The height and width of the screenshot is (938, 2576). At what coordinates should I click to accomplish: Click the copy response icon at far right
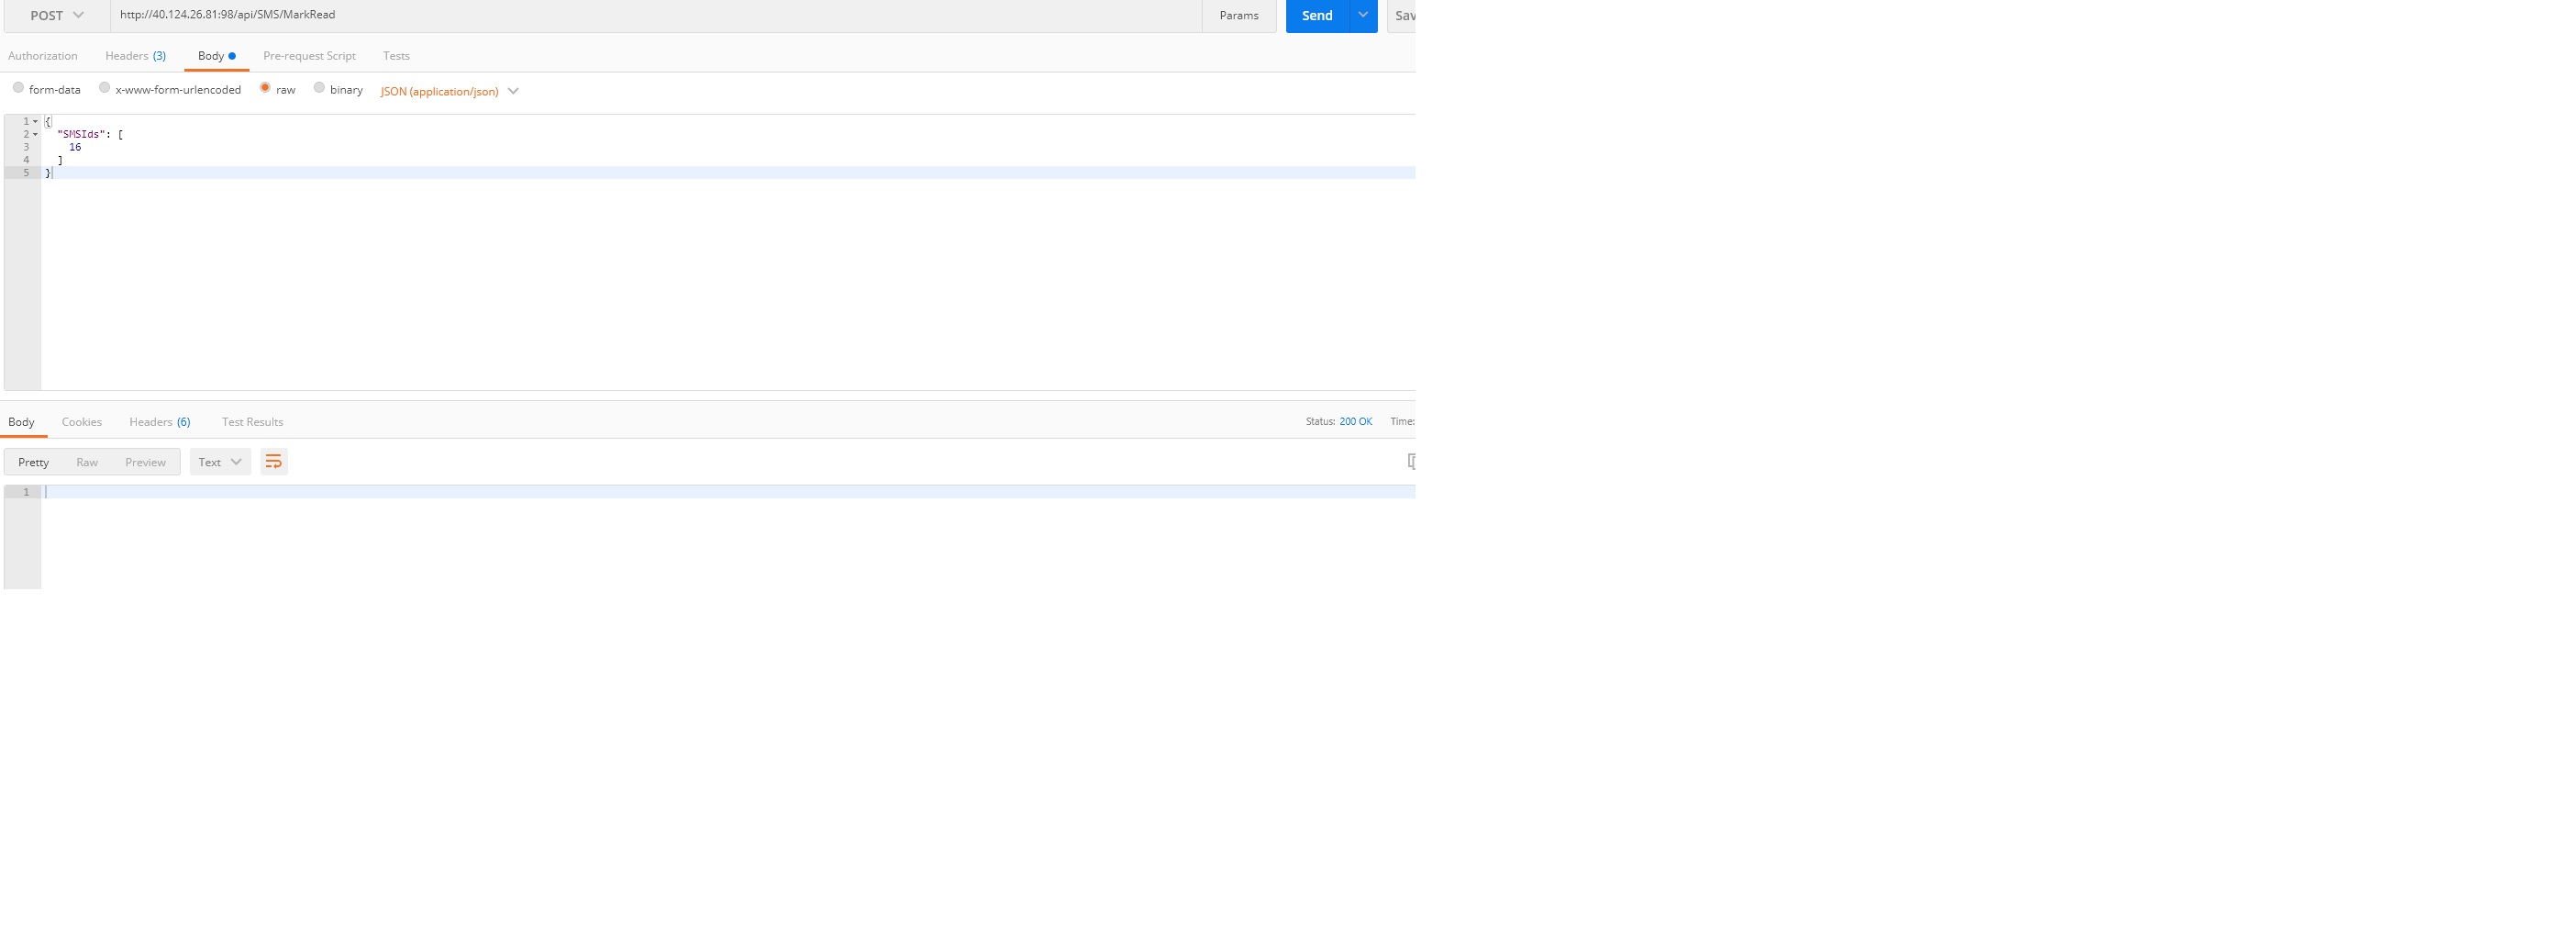(x=1410, y=462)
